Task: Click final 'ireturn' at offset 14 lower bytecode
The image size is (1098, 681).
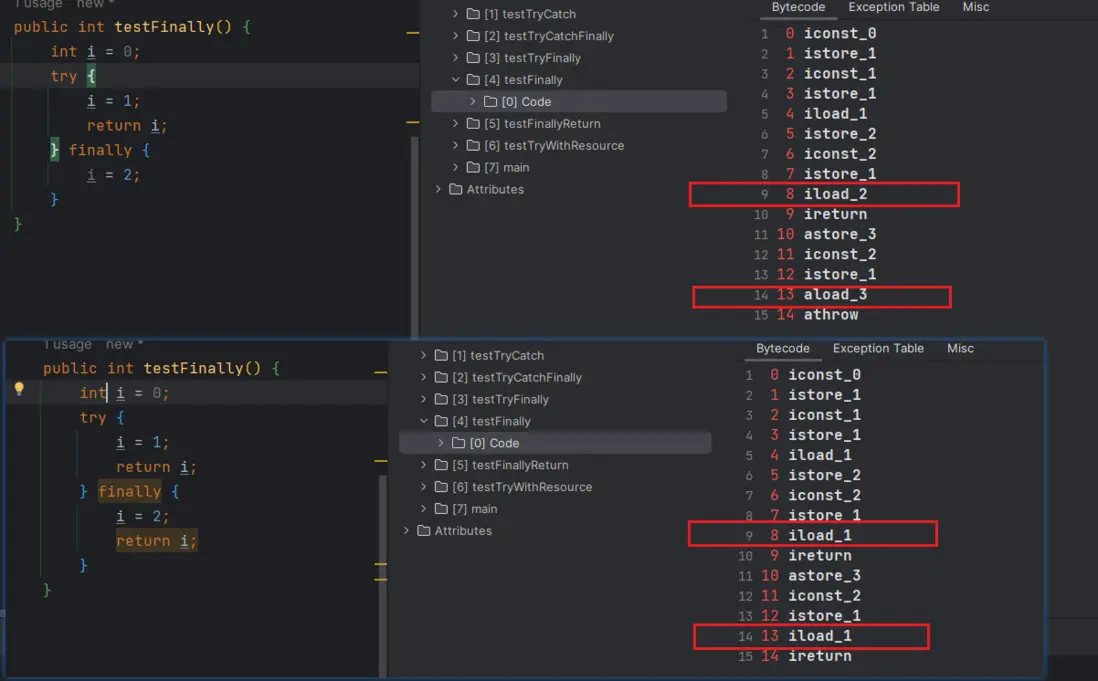Action: tap(820, 657)
